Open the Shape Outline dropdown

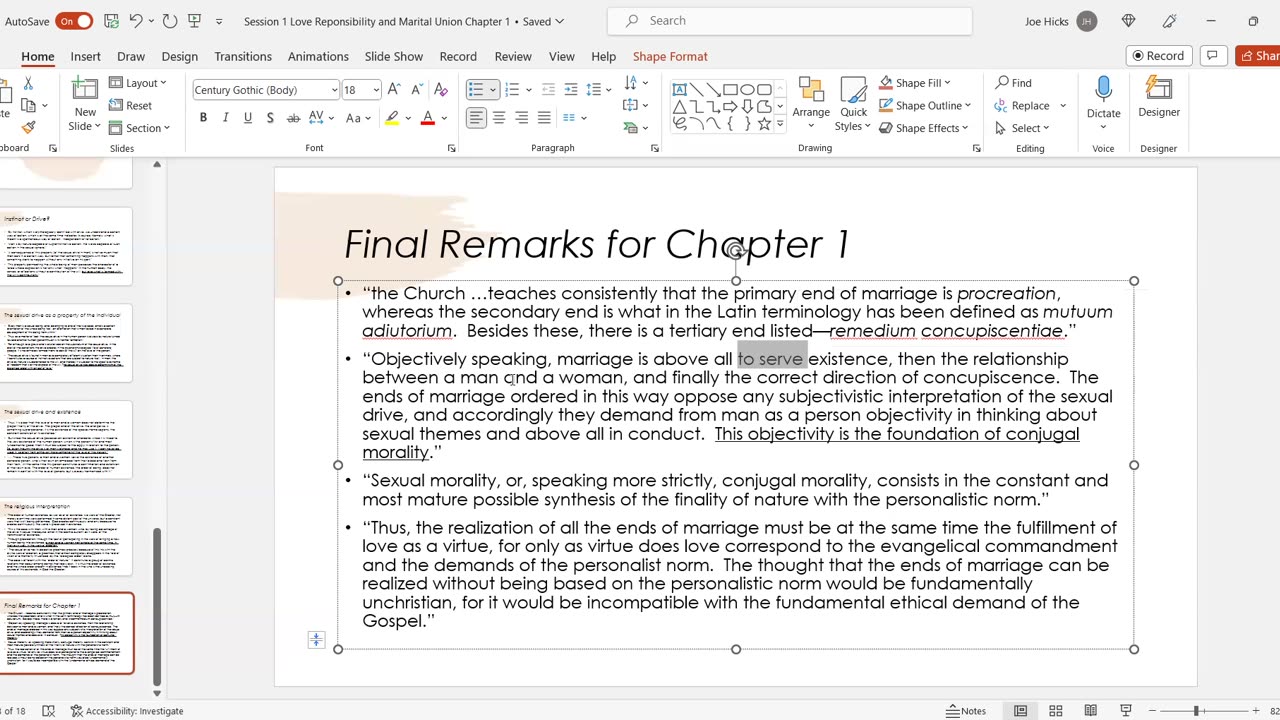(x=925, y=105)
